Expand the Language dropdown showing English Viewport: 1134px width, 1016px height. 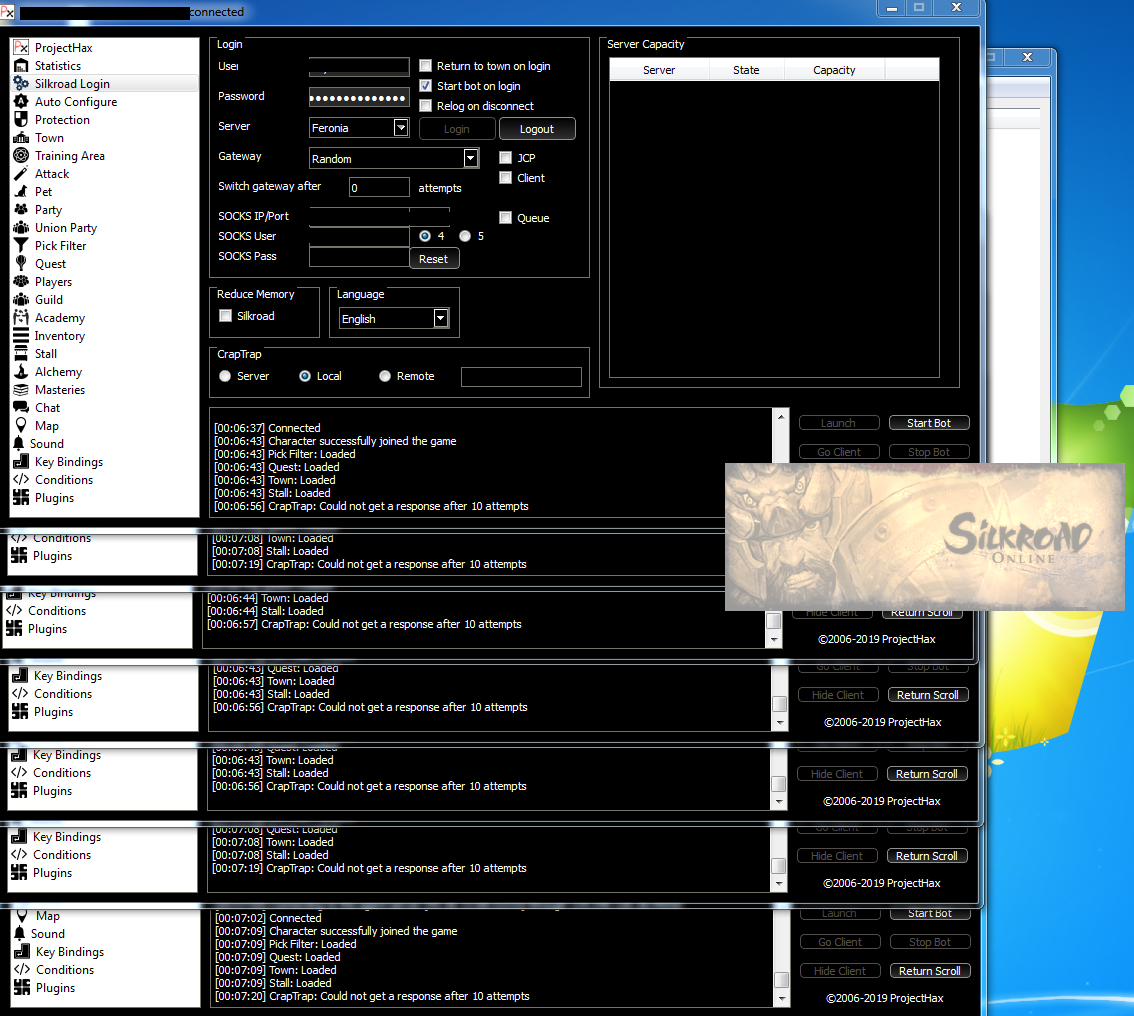click(441, 319)
